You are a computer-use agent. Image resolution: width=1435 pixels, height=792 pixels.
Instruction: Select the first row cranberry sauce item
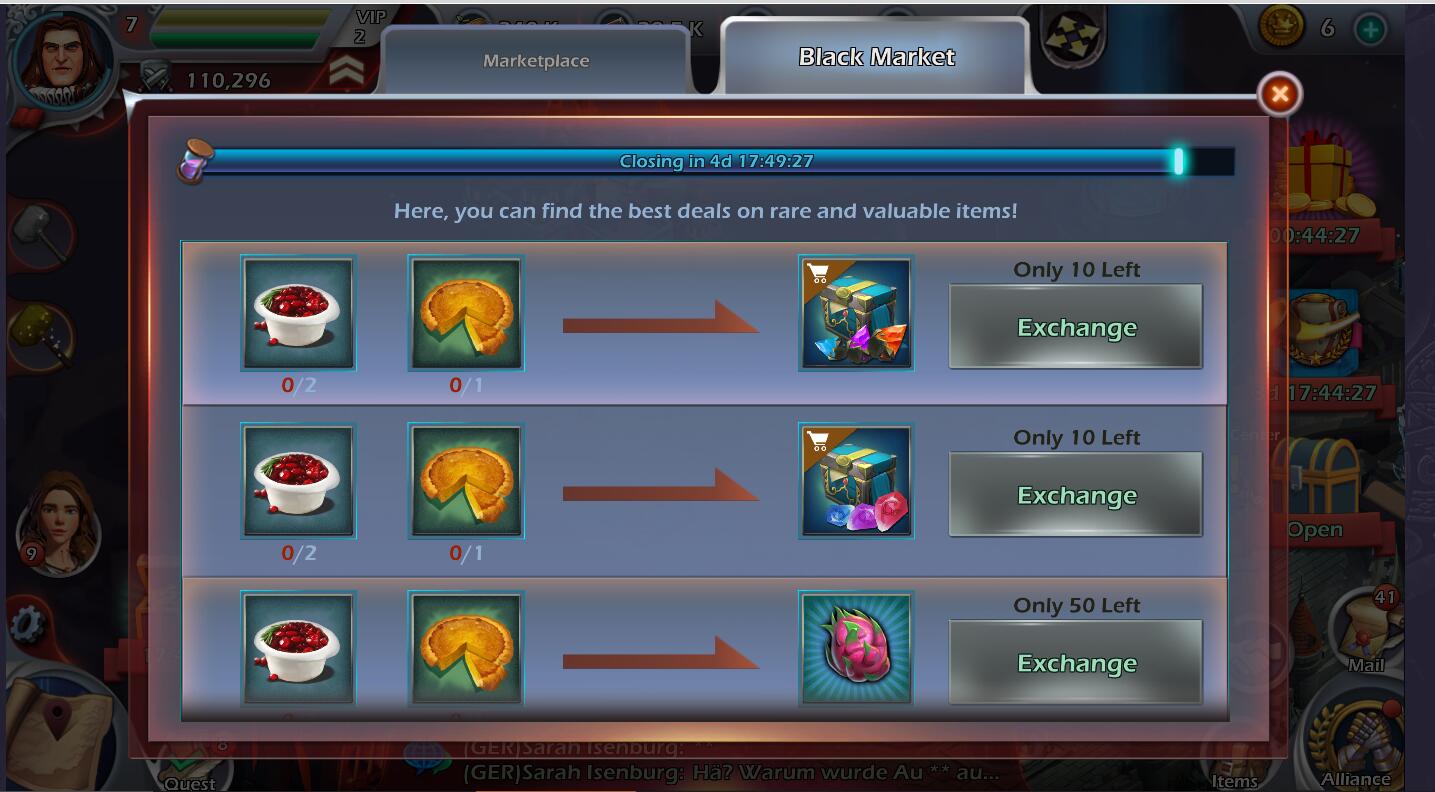click(297, 314)
